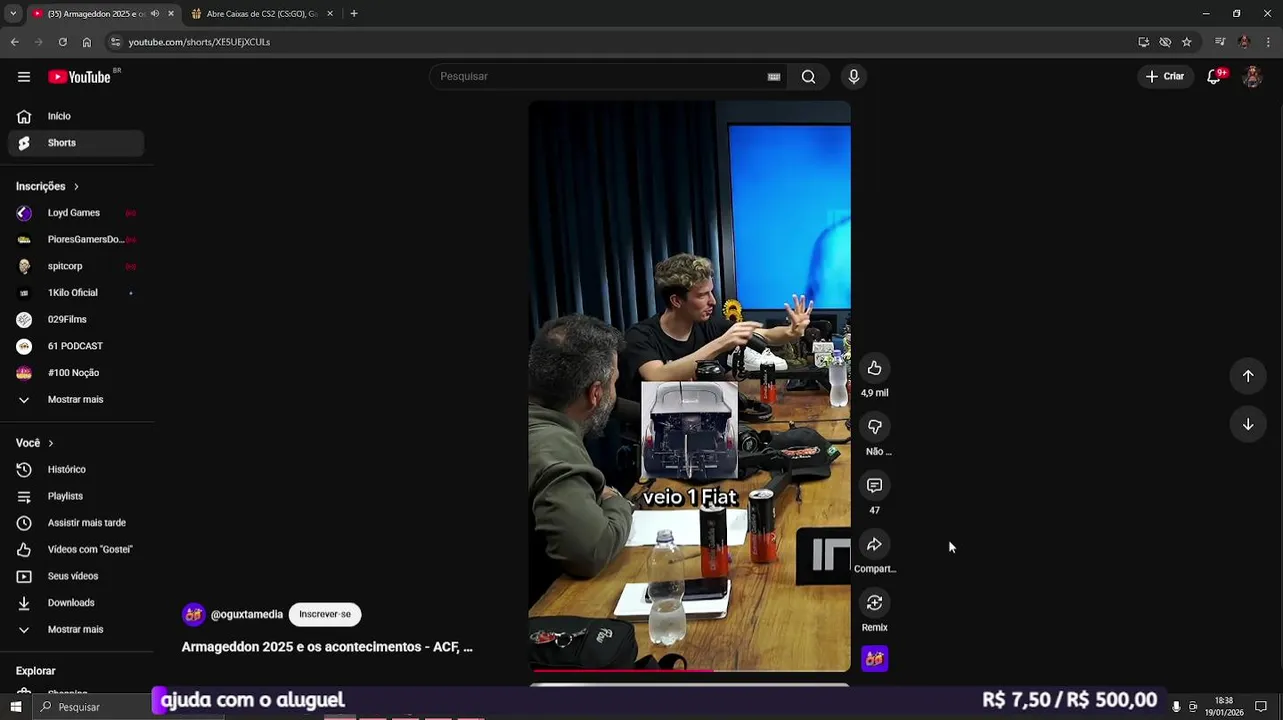The height and width of the screenshot is (720, 1283).
Task: Click the Windows taskbar Pesquisar box
Action: [91, 707]
